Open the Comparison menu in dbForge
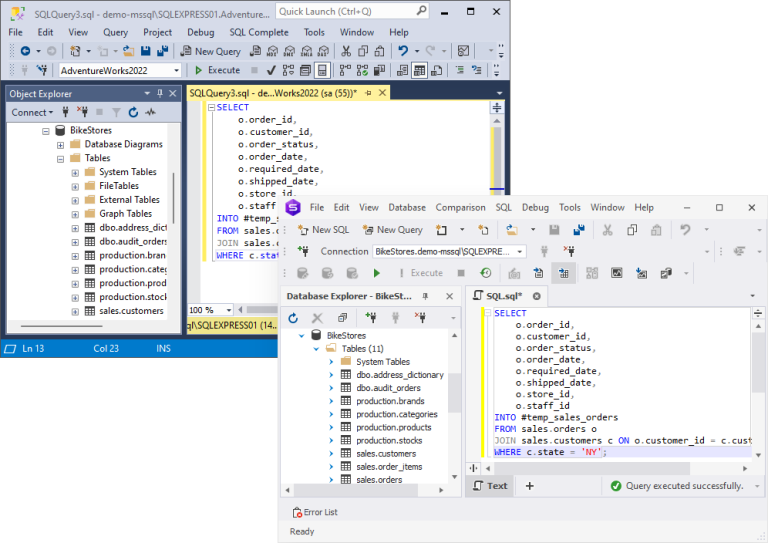Screen dimensions: 768x543 pyautogui.click(x=460, y=208)
